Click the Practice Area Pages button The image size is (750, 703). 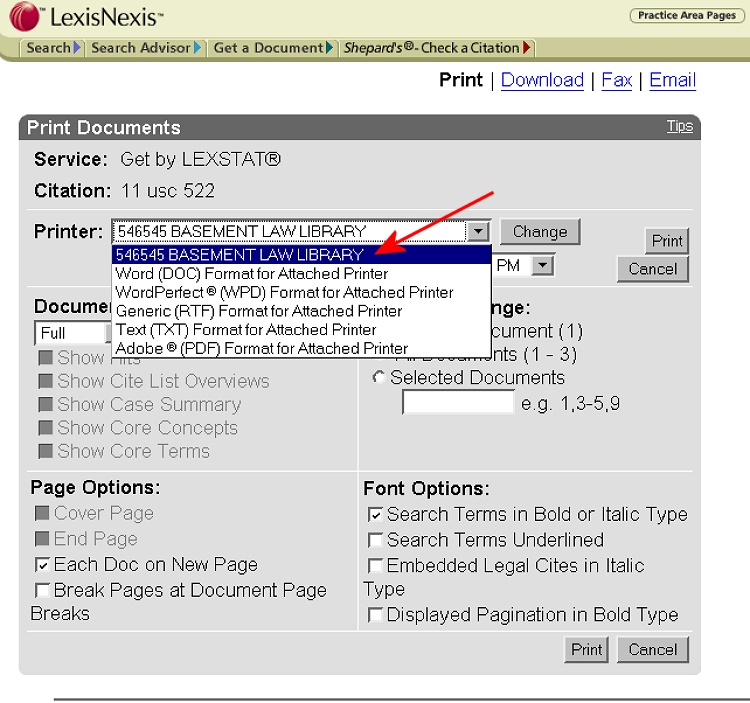click(x=686, y=15)
